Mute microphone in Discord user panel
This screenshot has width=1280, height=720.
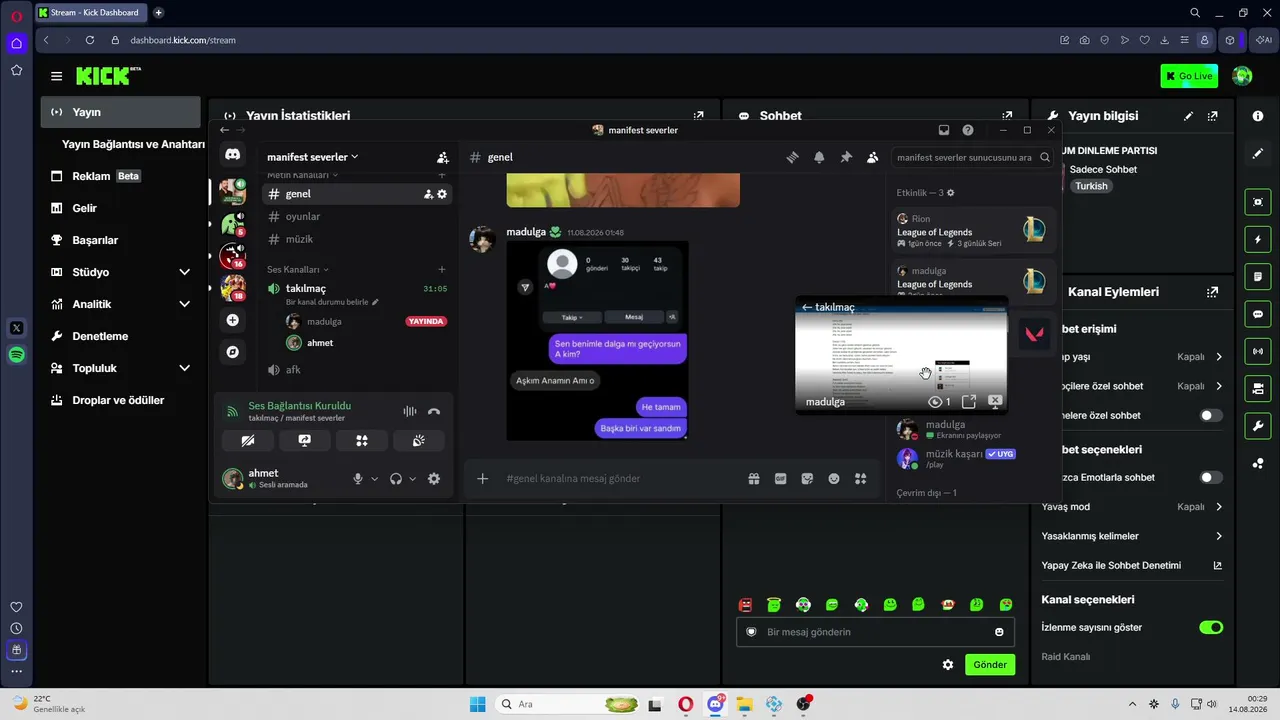[358, 479]
